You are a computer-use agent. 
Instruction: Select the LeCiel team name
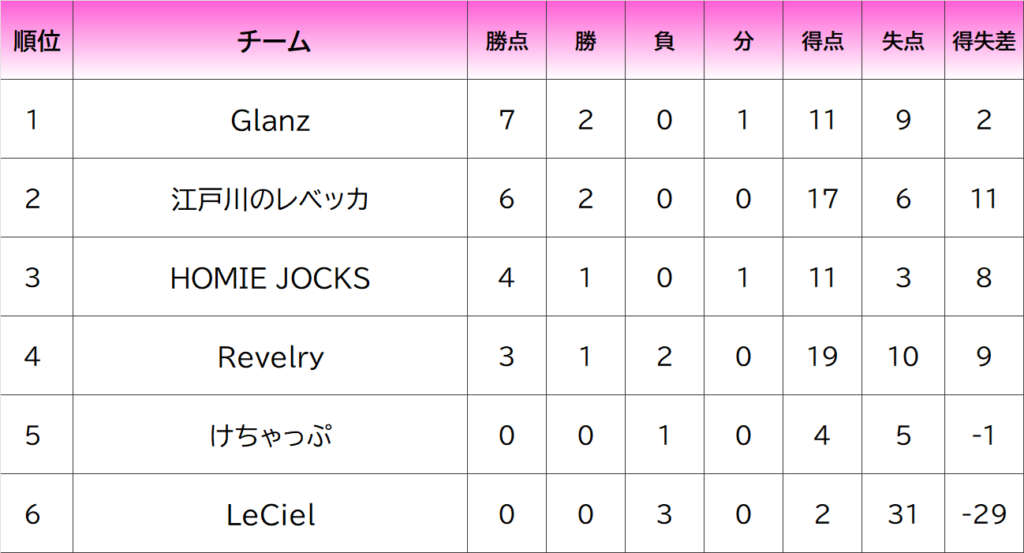(270, 515)
